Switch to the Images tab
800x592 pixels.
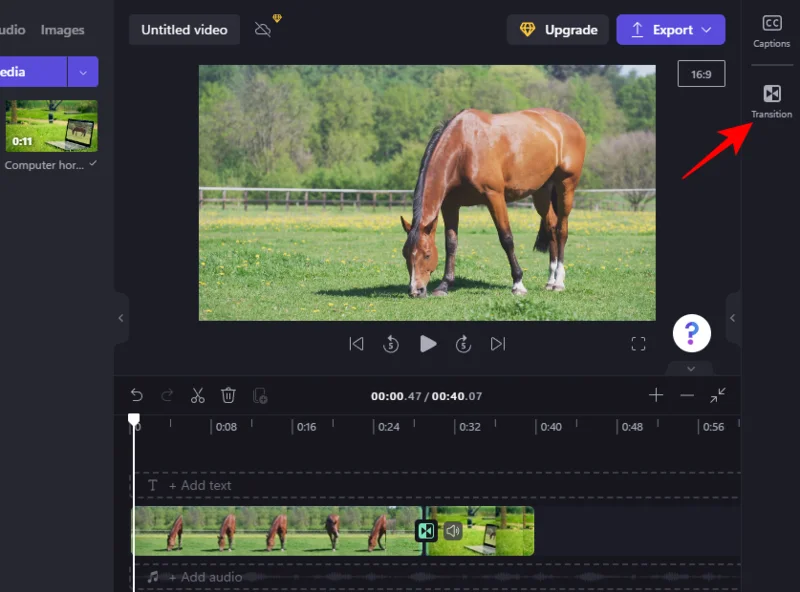(62, 29)
